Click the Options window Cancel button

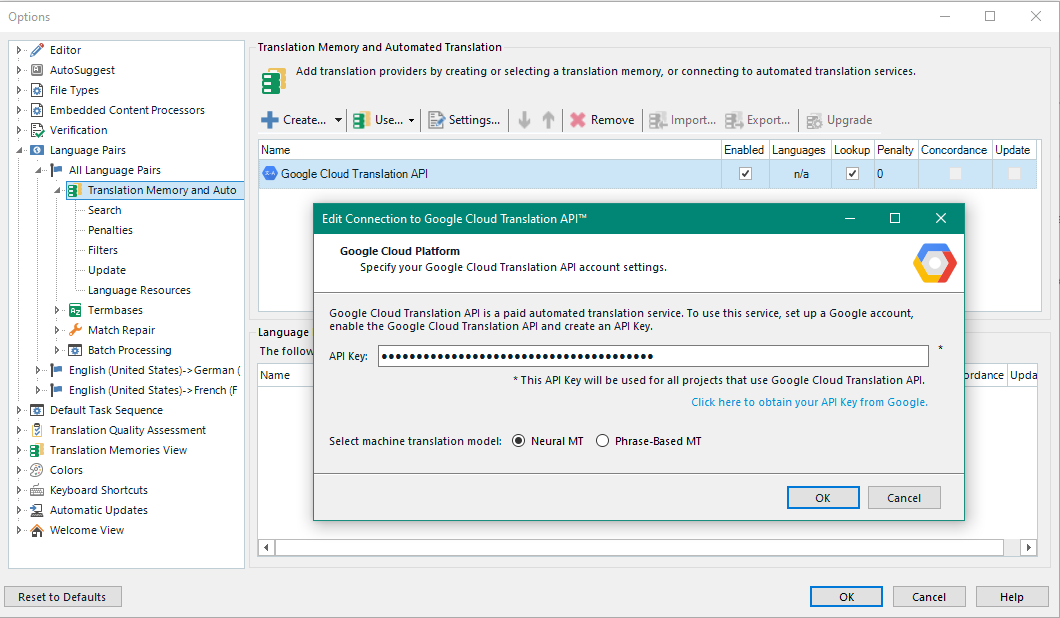pos(929,597)
